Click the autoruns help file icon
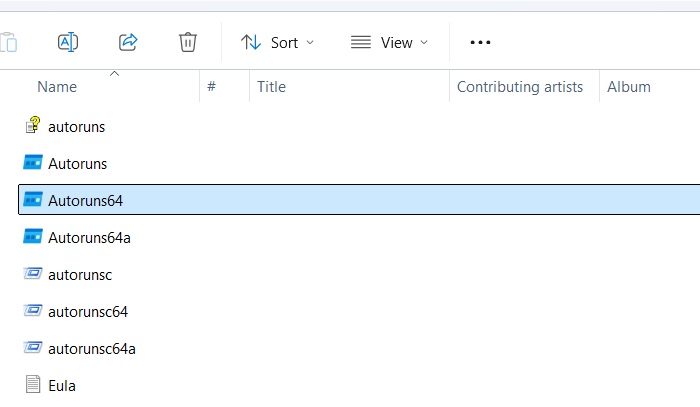The image size is (700, 407). coord(32,126)
